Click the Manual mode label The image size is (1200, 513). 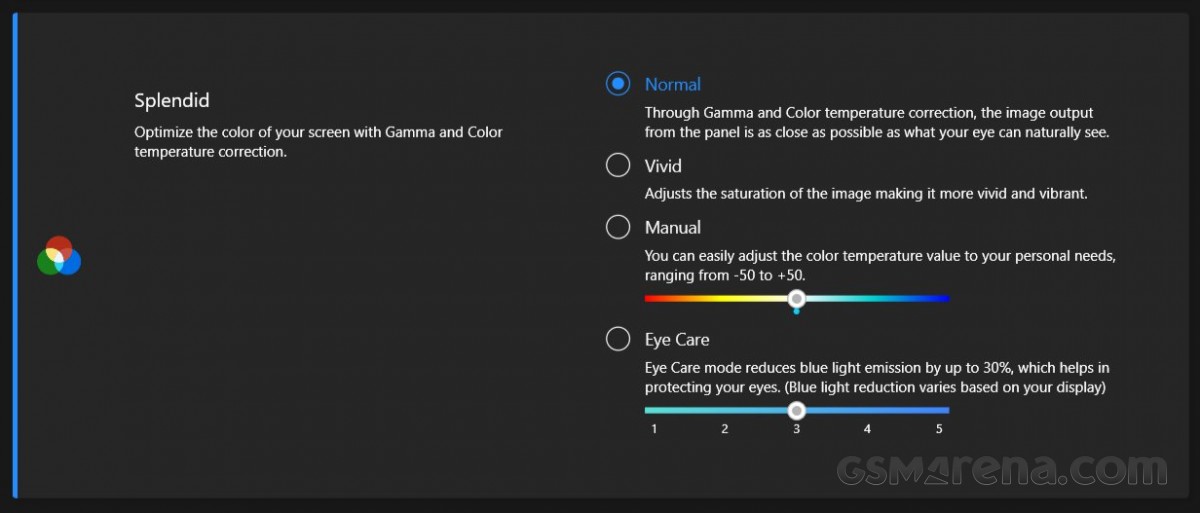coord(672,228)
